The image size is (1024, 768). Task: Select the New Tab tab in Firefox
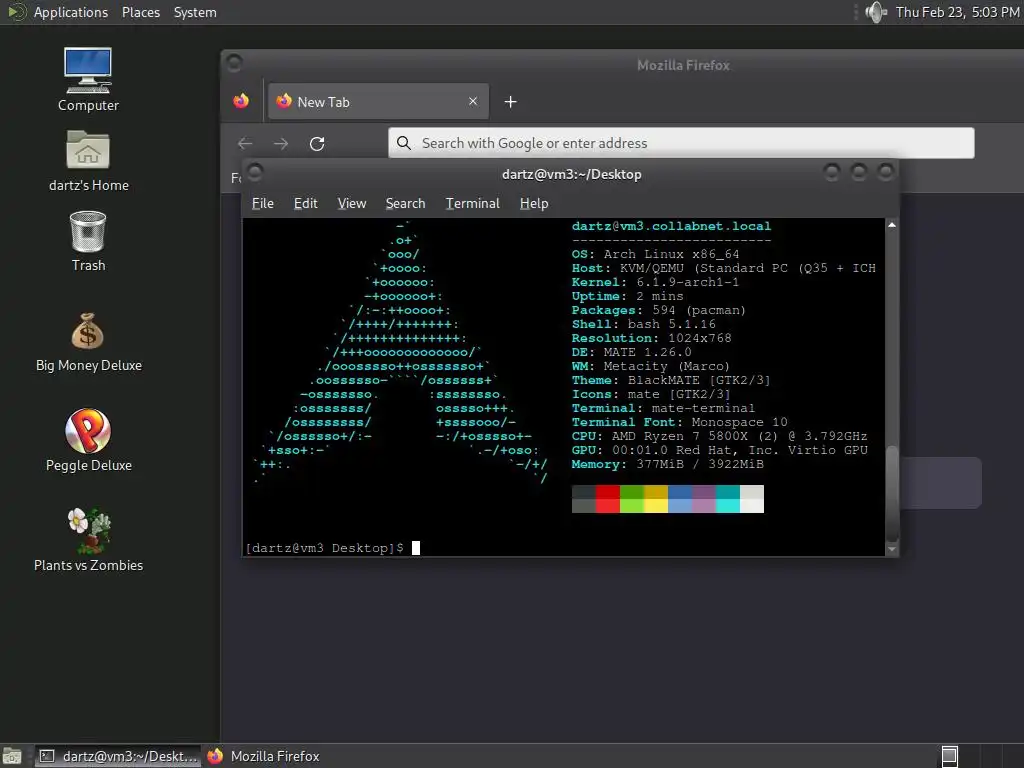[378, 101]
